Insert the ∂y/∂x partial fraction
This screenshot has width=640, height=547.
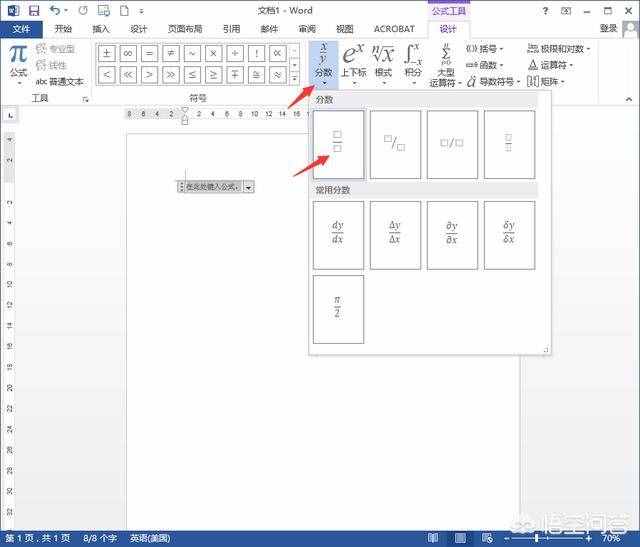pos(452,235)
